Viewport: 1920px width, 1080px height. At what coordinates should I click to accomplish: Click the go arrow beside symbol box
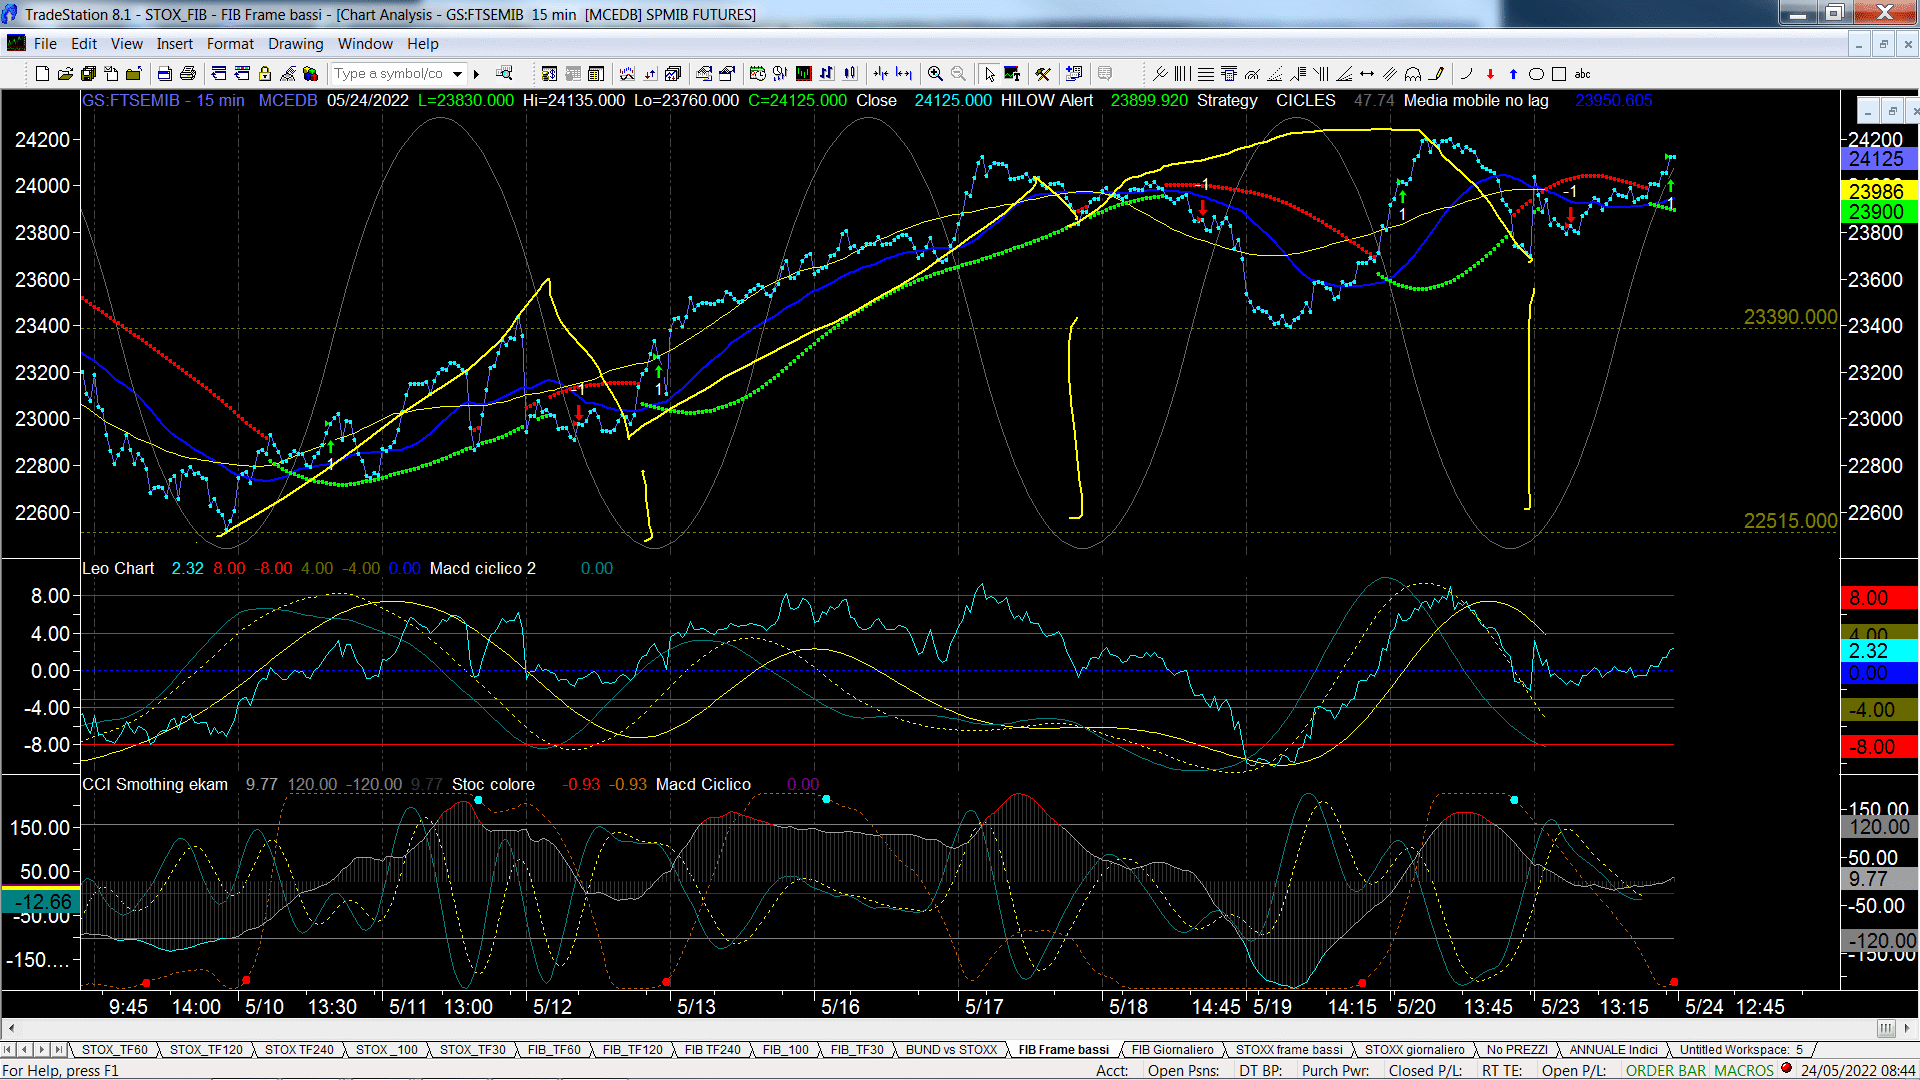point(477,74)
